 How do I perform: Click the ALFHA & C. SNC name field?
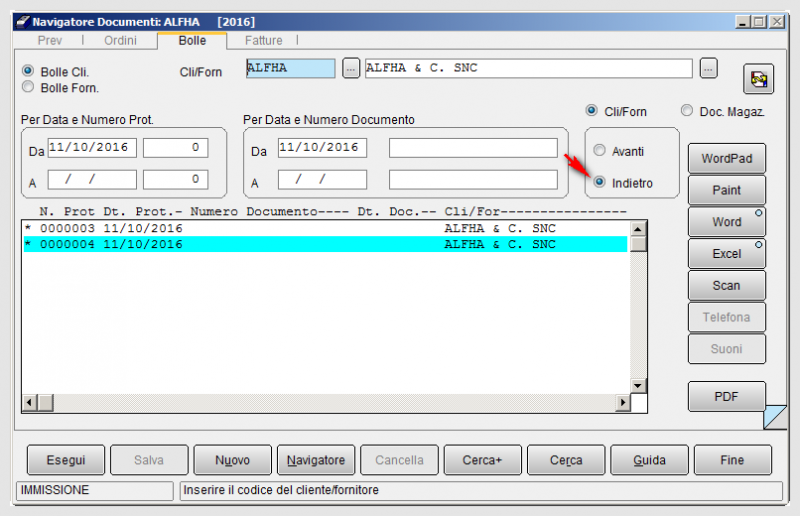click(529, 68)
